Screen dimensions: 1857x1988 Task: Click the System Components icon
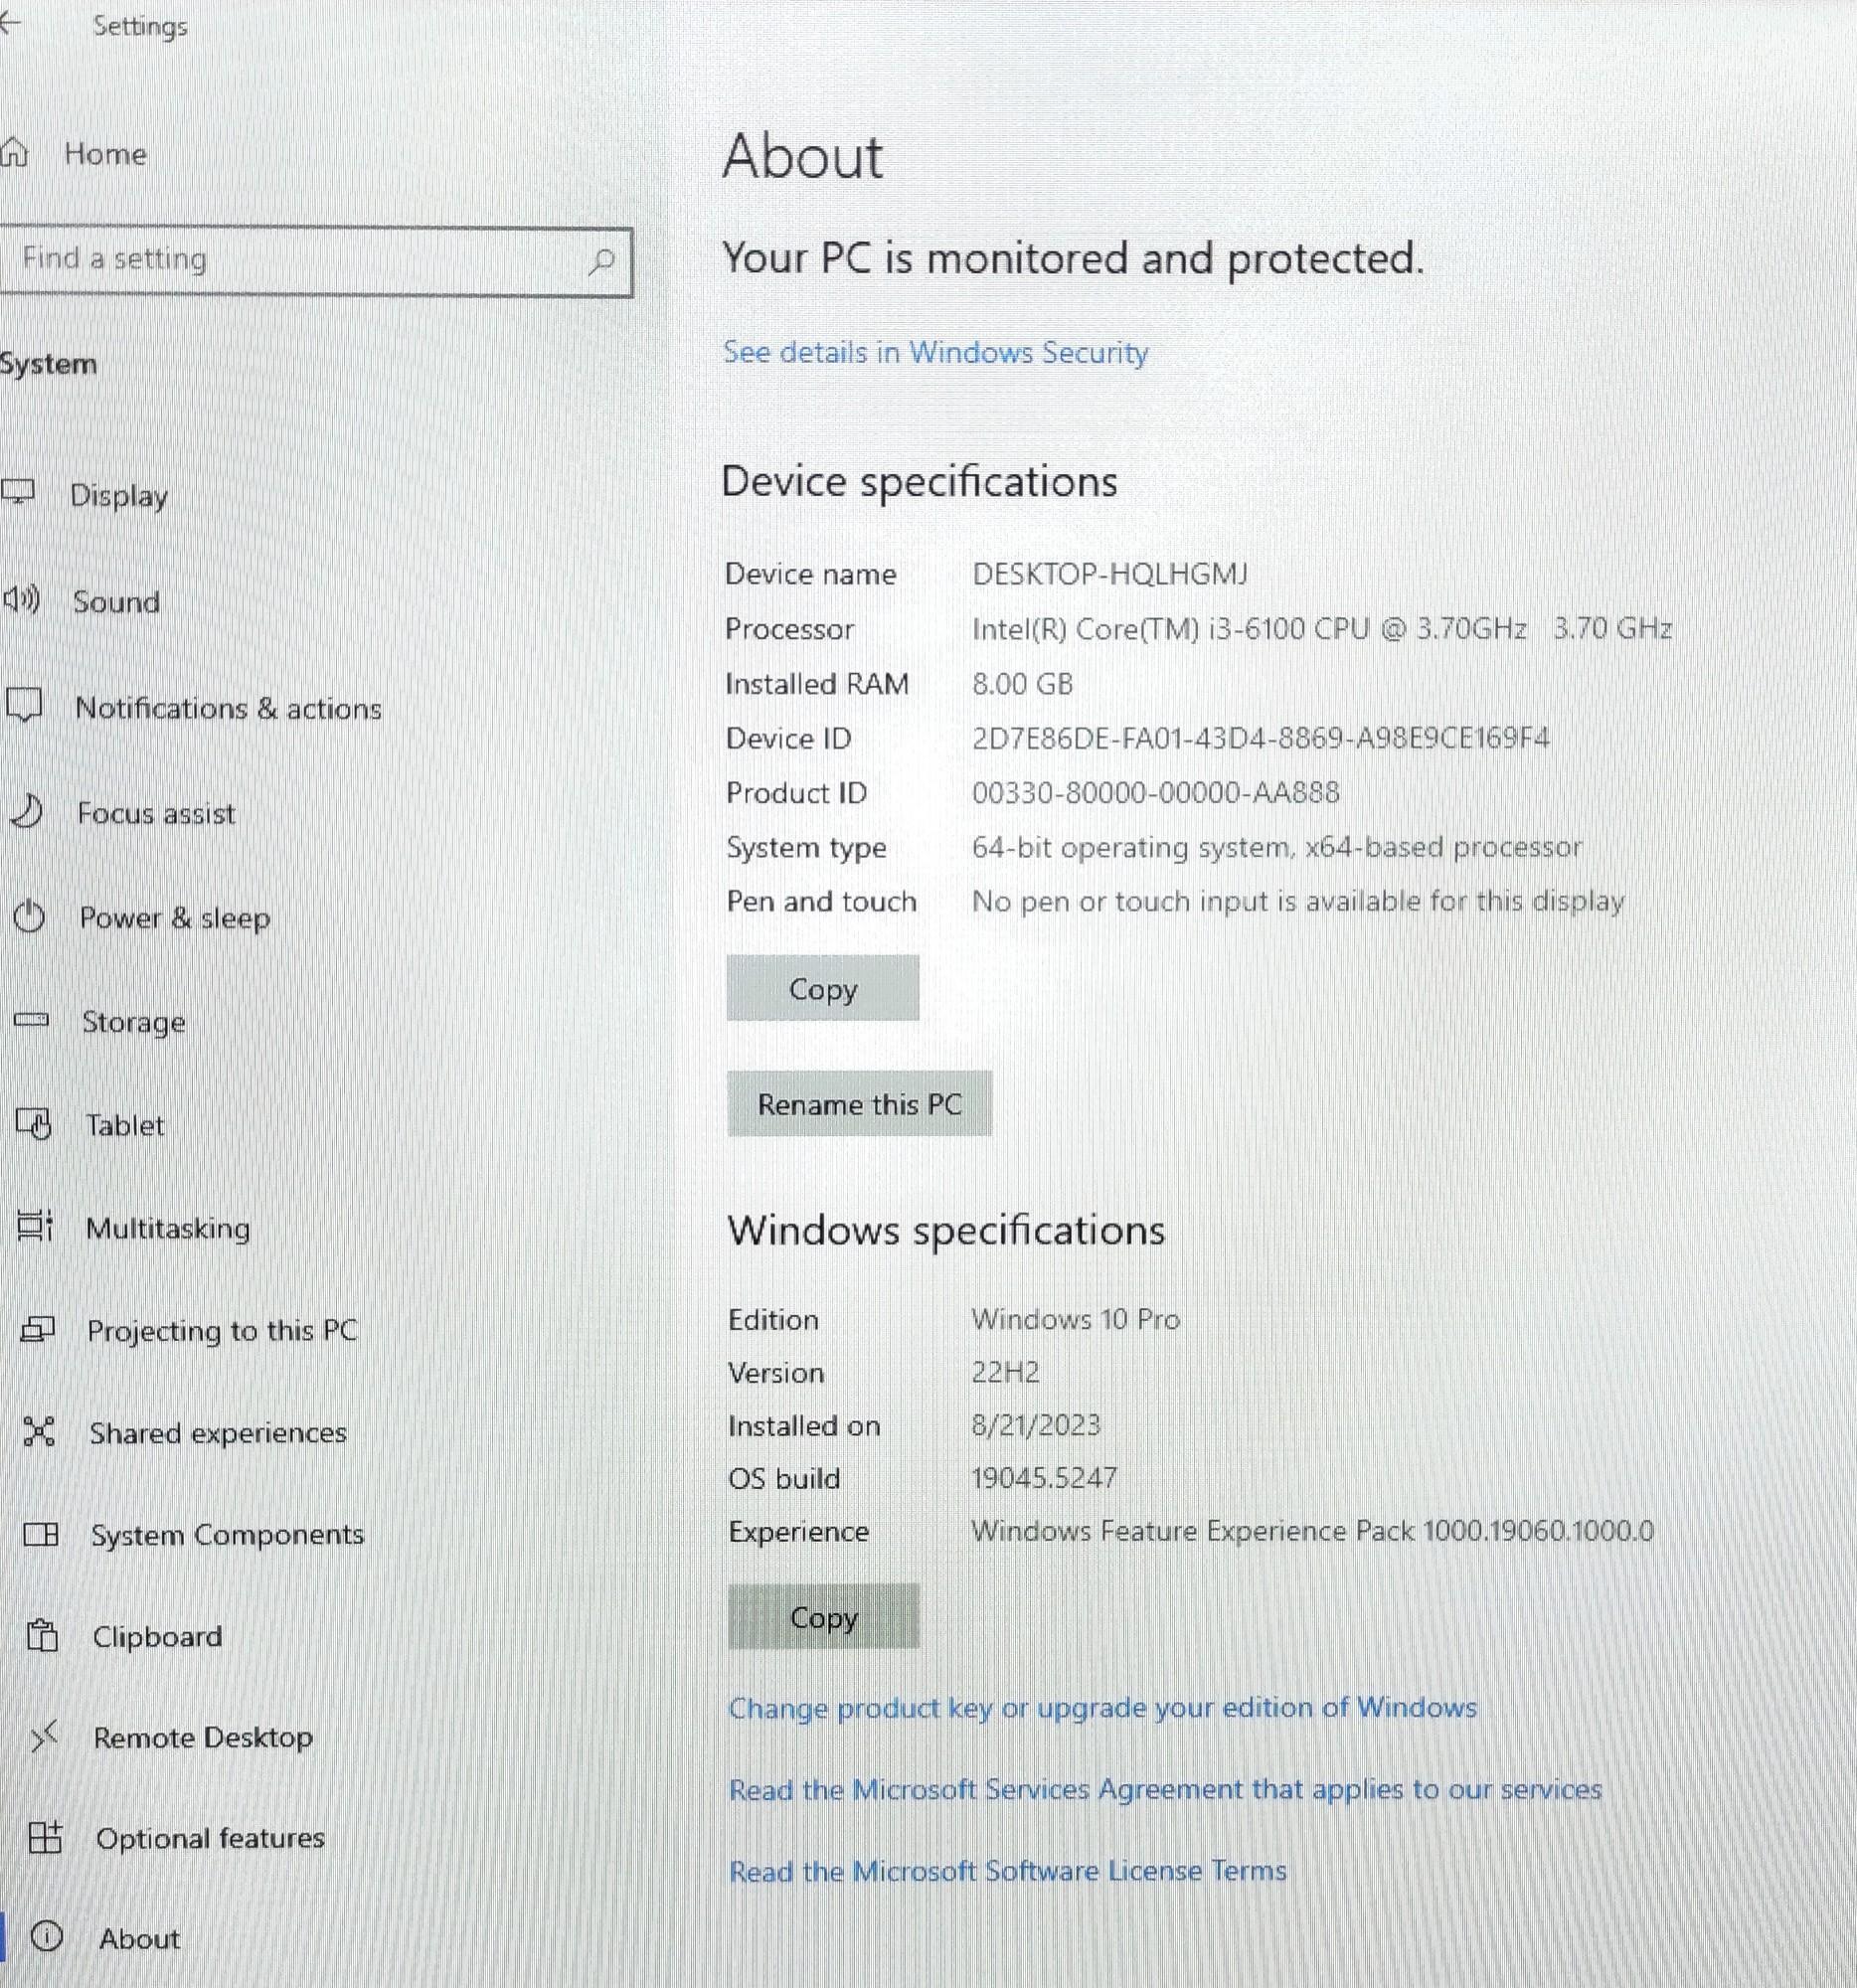click(40, 1533)
